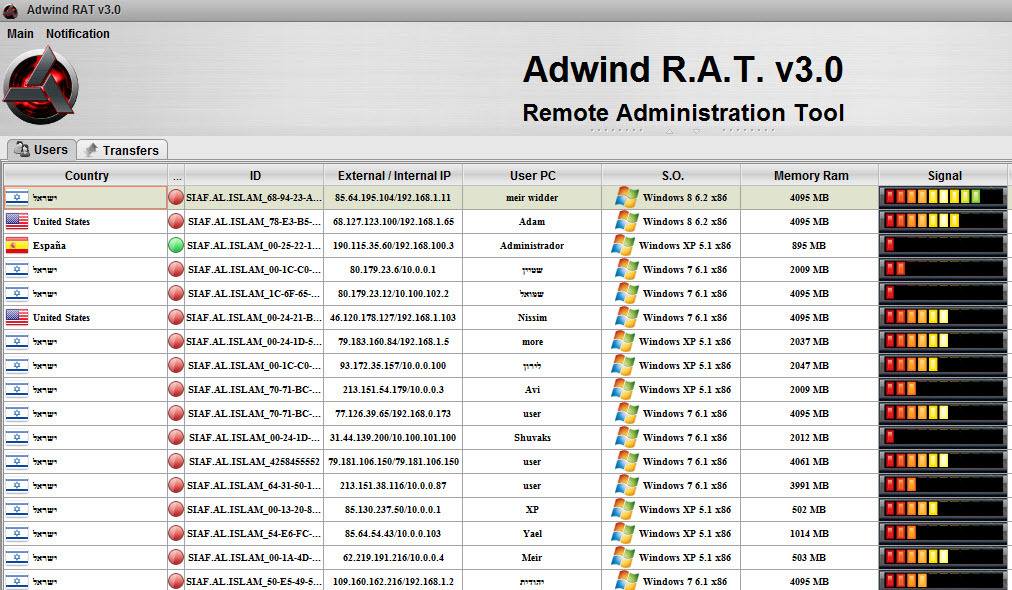Click the United States flag in Adam's row
Image resolution: width=1012 pixels, height=590 pixels.
(x=17, y=221)
